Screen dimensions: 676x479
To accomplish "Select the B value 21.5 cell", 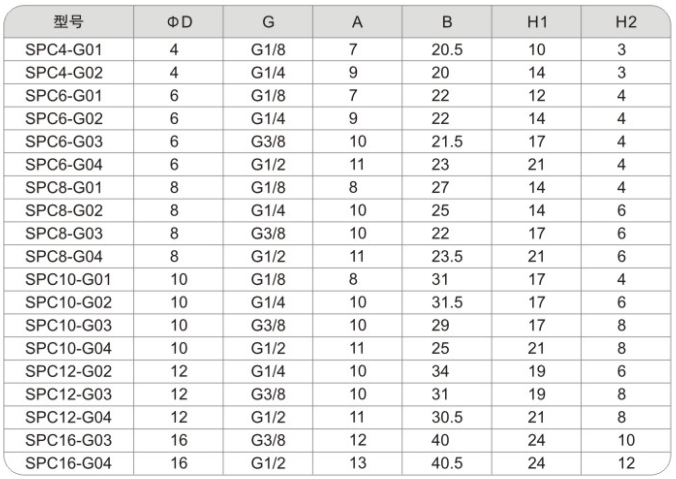I will [x=447, y=141].
